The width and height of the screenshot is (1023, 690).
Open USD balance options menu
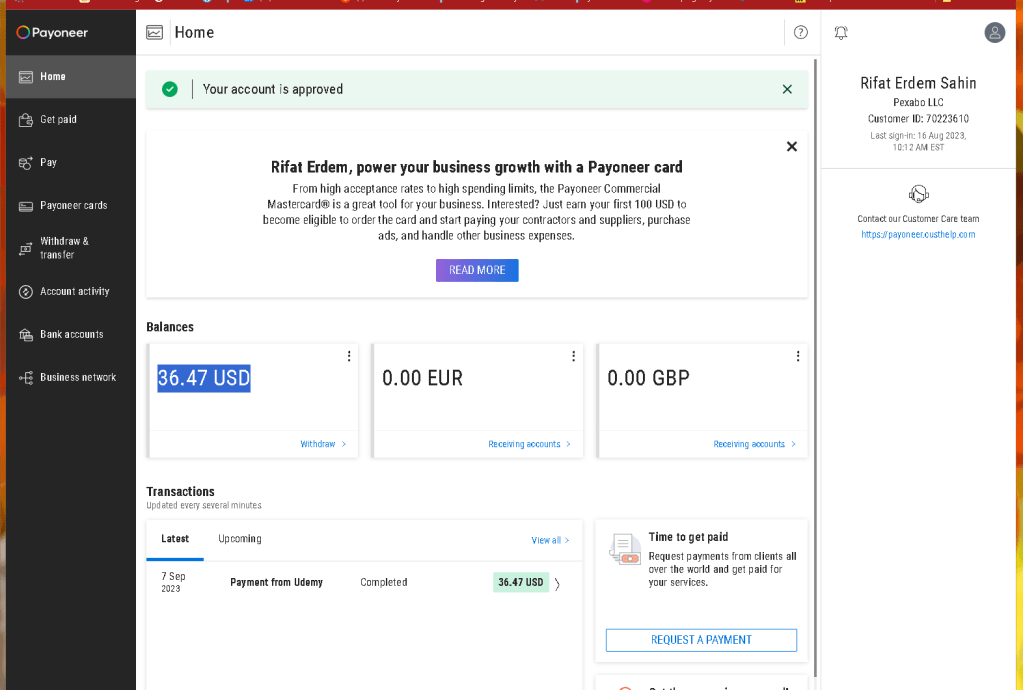click(x=349, y=356)
